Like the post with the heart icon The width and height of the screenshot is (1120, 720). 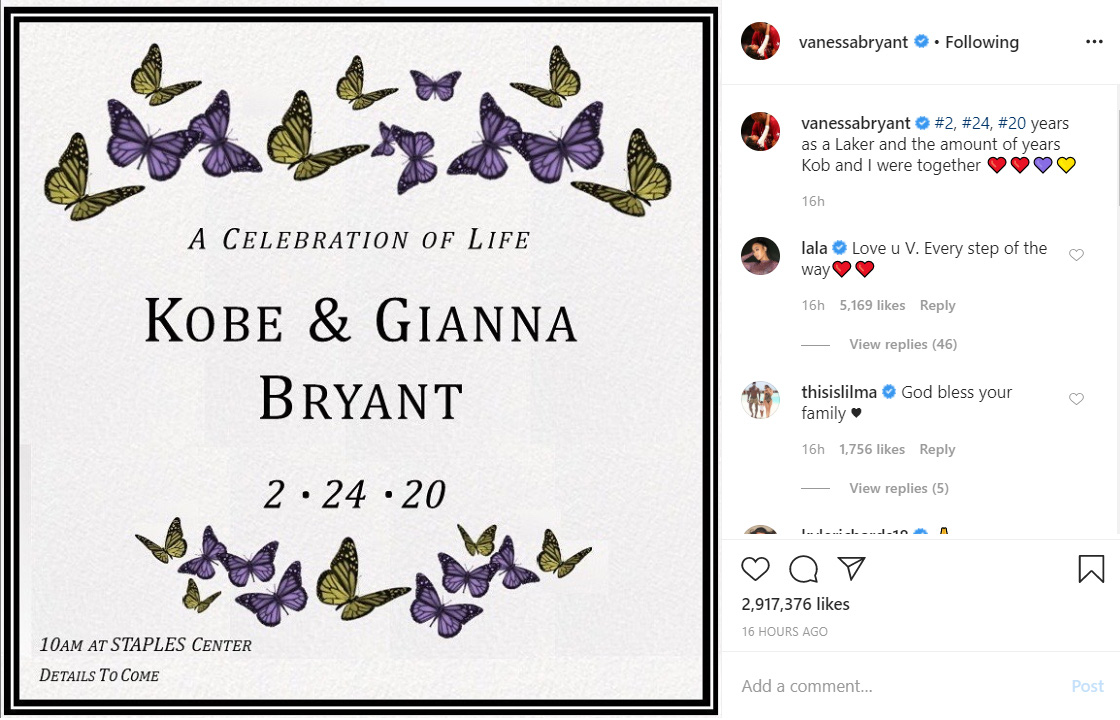click(755, 569)
